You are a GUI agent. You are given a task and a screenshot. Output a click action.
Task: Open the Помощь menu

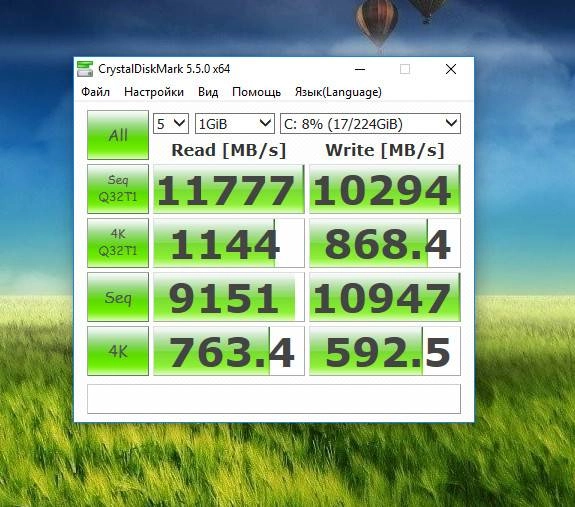256,92
